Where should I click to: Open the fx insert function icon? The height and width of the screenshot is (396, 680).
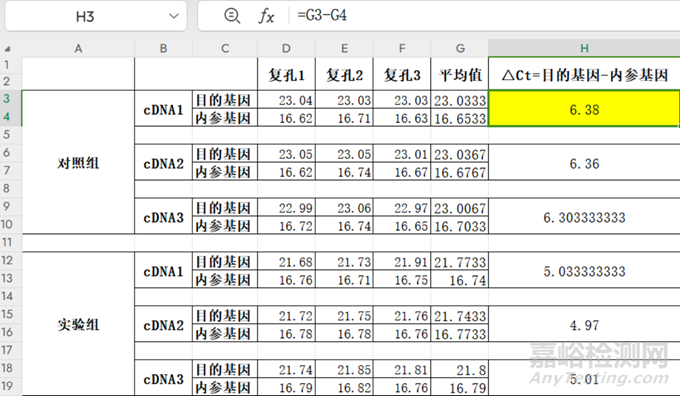[x=266, y=16]
